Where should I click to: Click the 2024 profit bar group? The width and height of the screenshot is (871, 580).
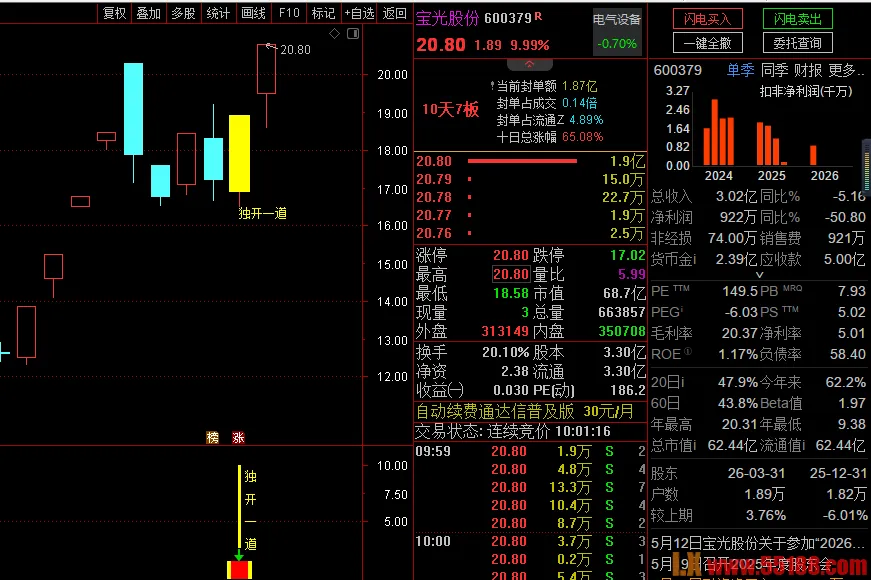coord(719,133)
